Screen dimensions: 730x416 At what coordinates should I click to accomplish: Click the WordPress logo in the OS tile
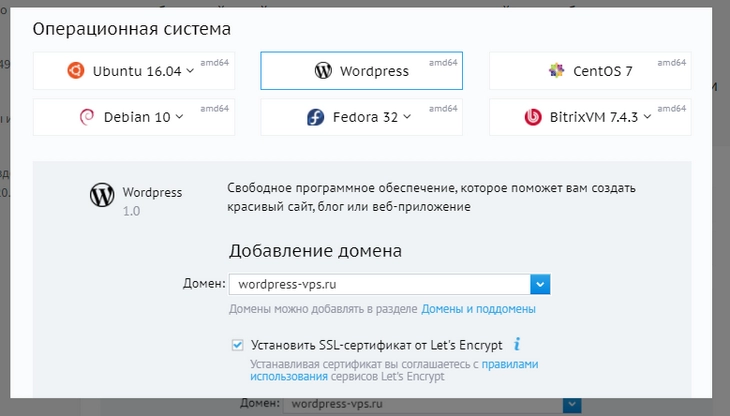[x=323, y=71]
